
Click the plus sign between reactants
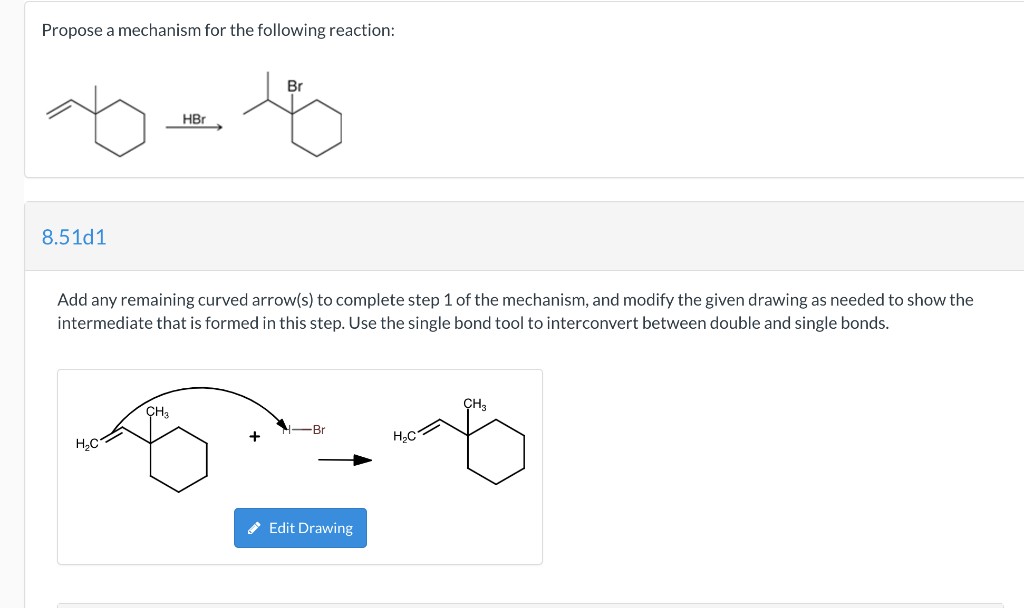(x=253, y=434)
